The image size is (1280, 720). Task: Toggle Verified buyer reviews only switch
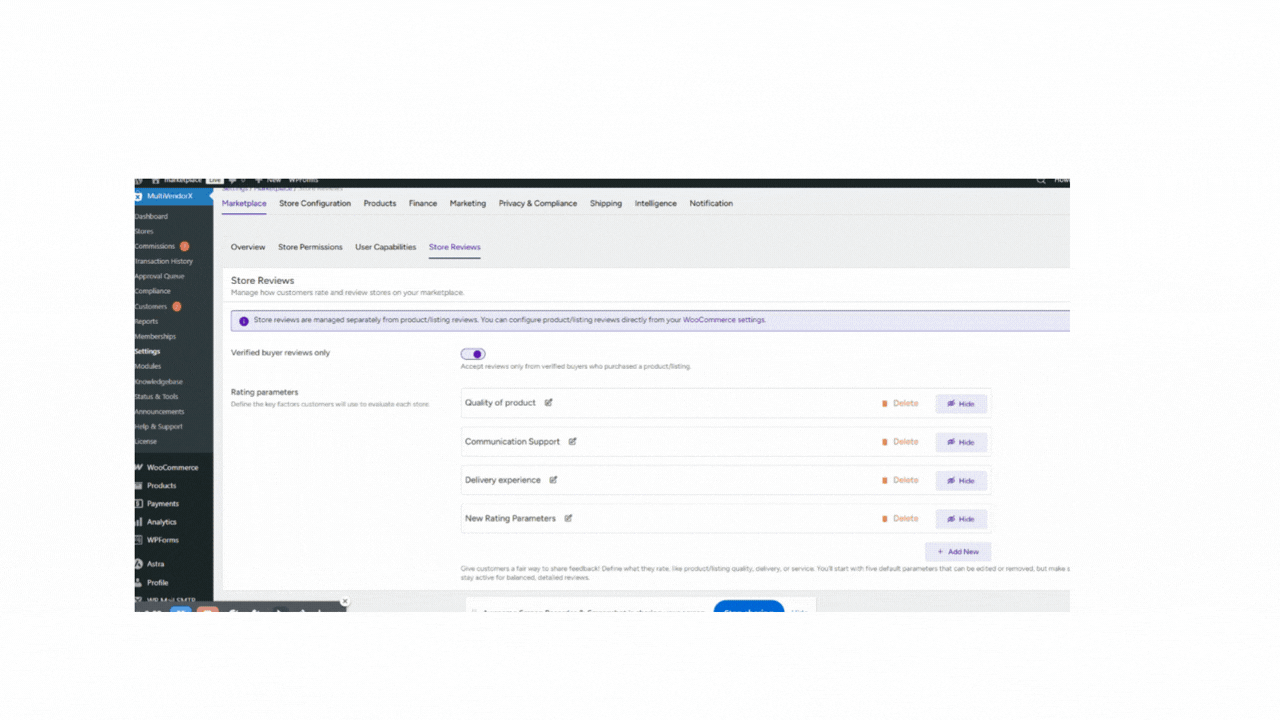point(473,354)
